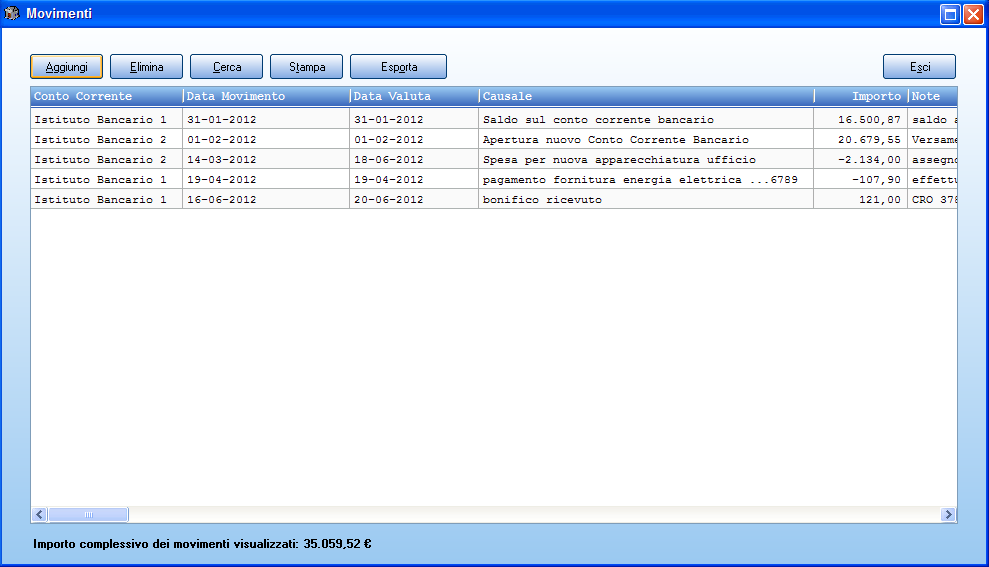This screenshot has width=989, height=567.
Task: Click Data Valuta 18-06-2012 cell
Action: click(414, 160)
